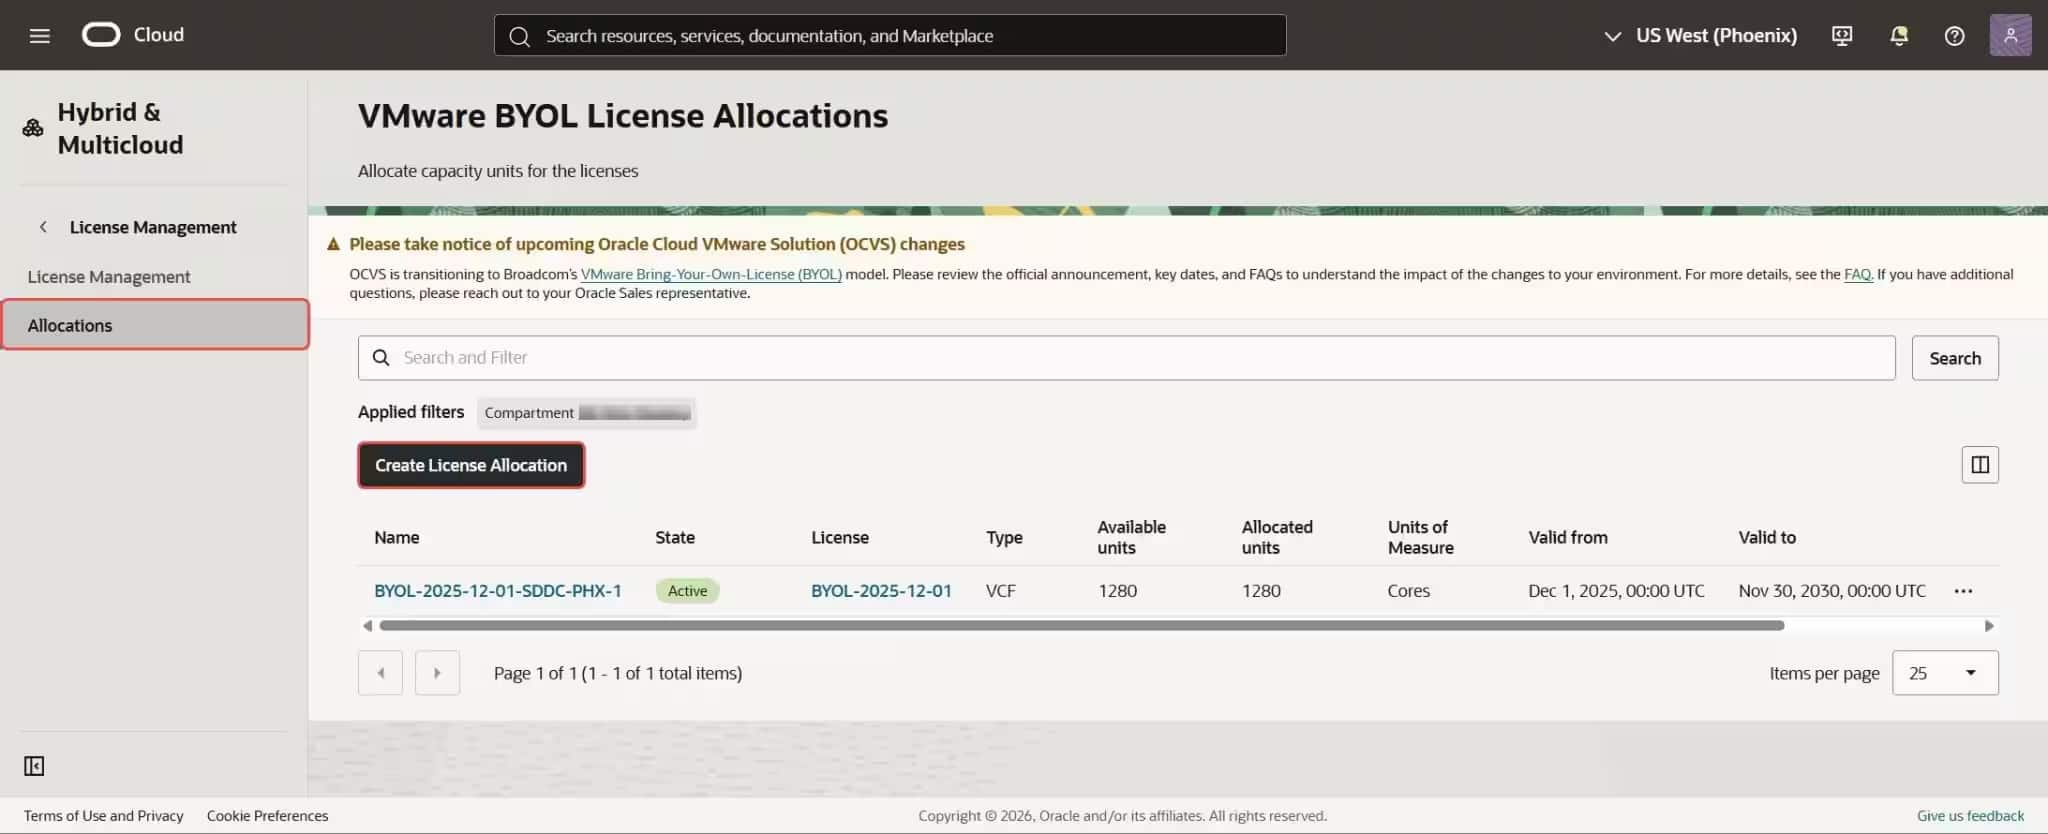Click the Units of Measure column header
2048x834 pixels.
[x=1420, y=538]
